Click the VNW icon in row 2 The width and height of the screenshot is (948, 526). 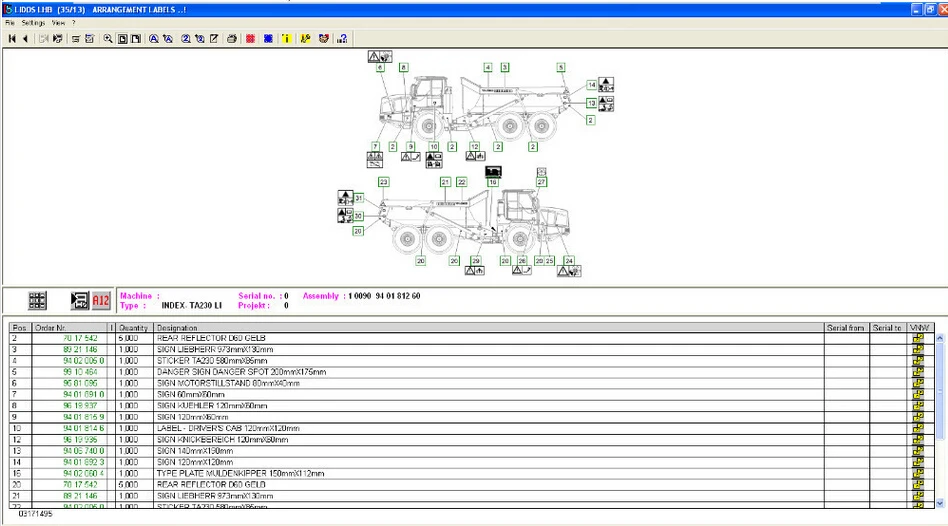tap(918, 338)
